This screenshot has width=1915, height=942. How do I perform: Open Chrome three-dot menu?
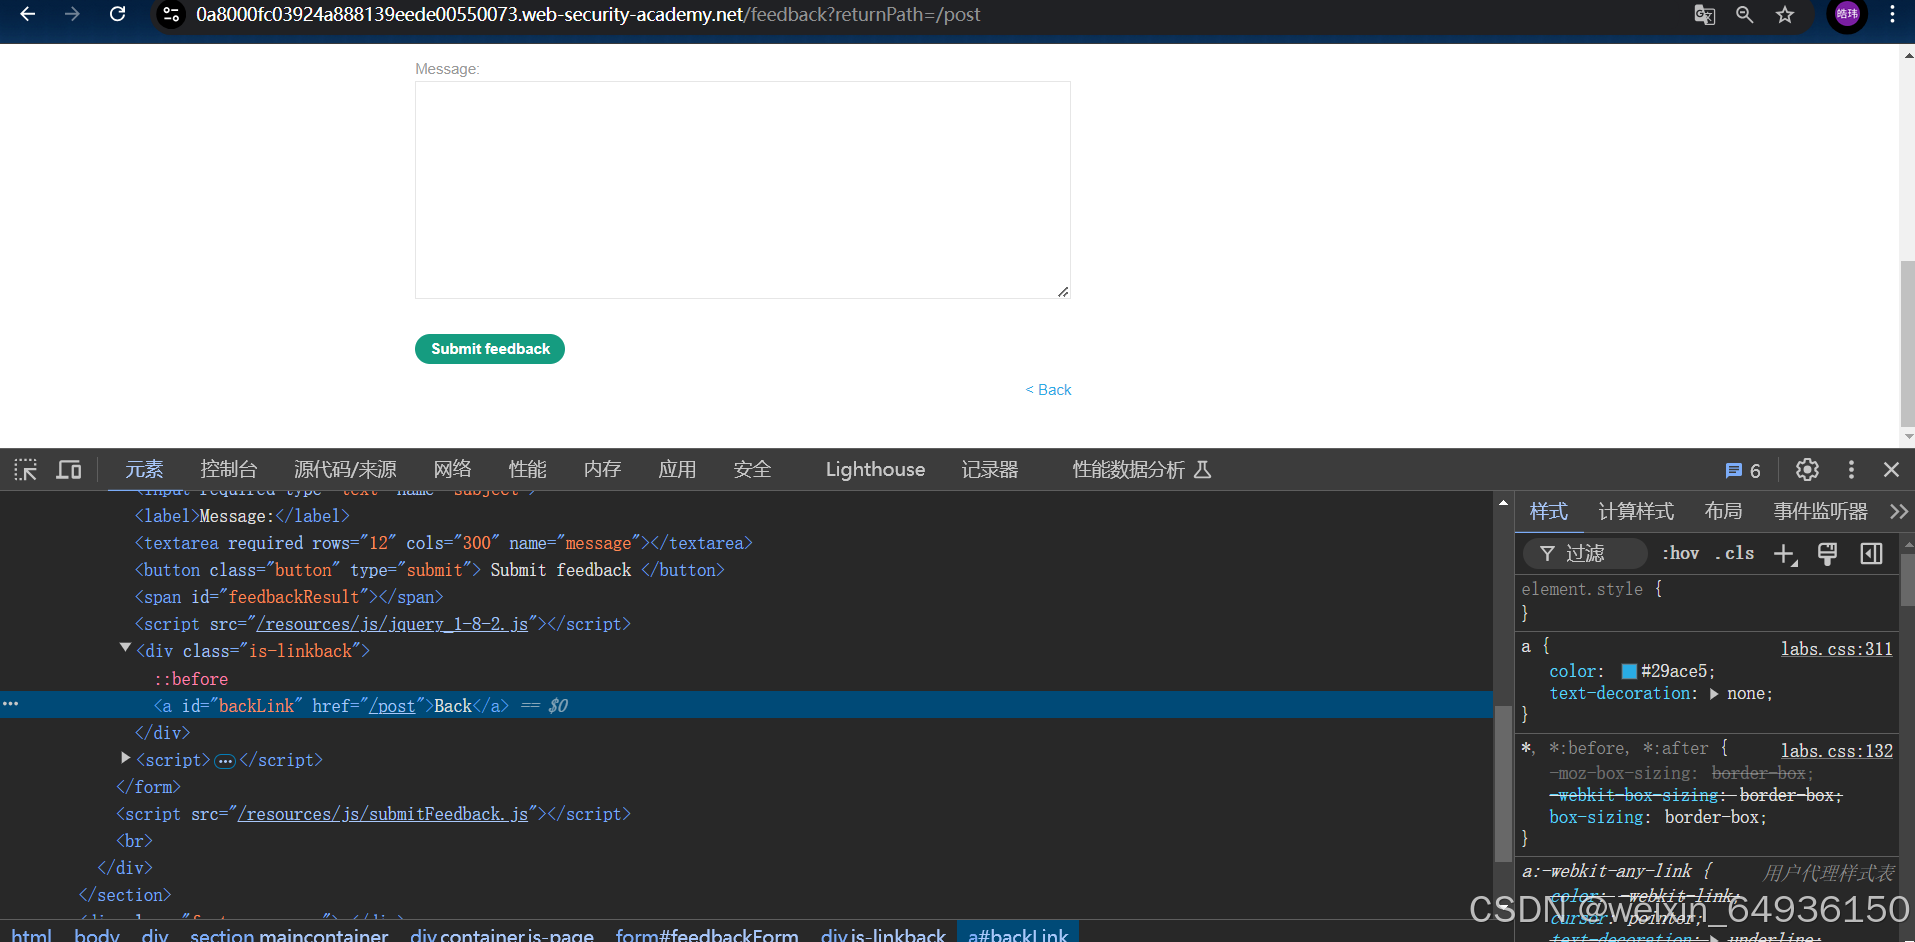1892,14
